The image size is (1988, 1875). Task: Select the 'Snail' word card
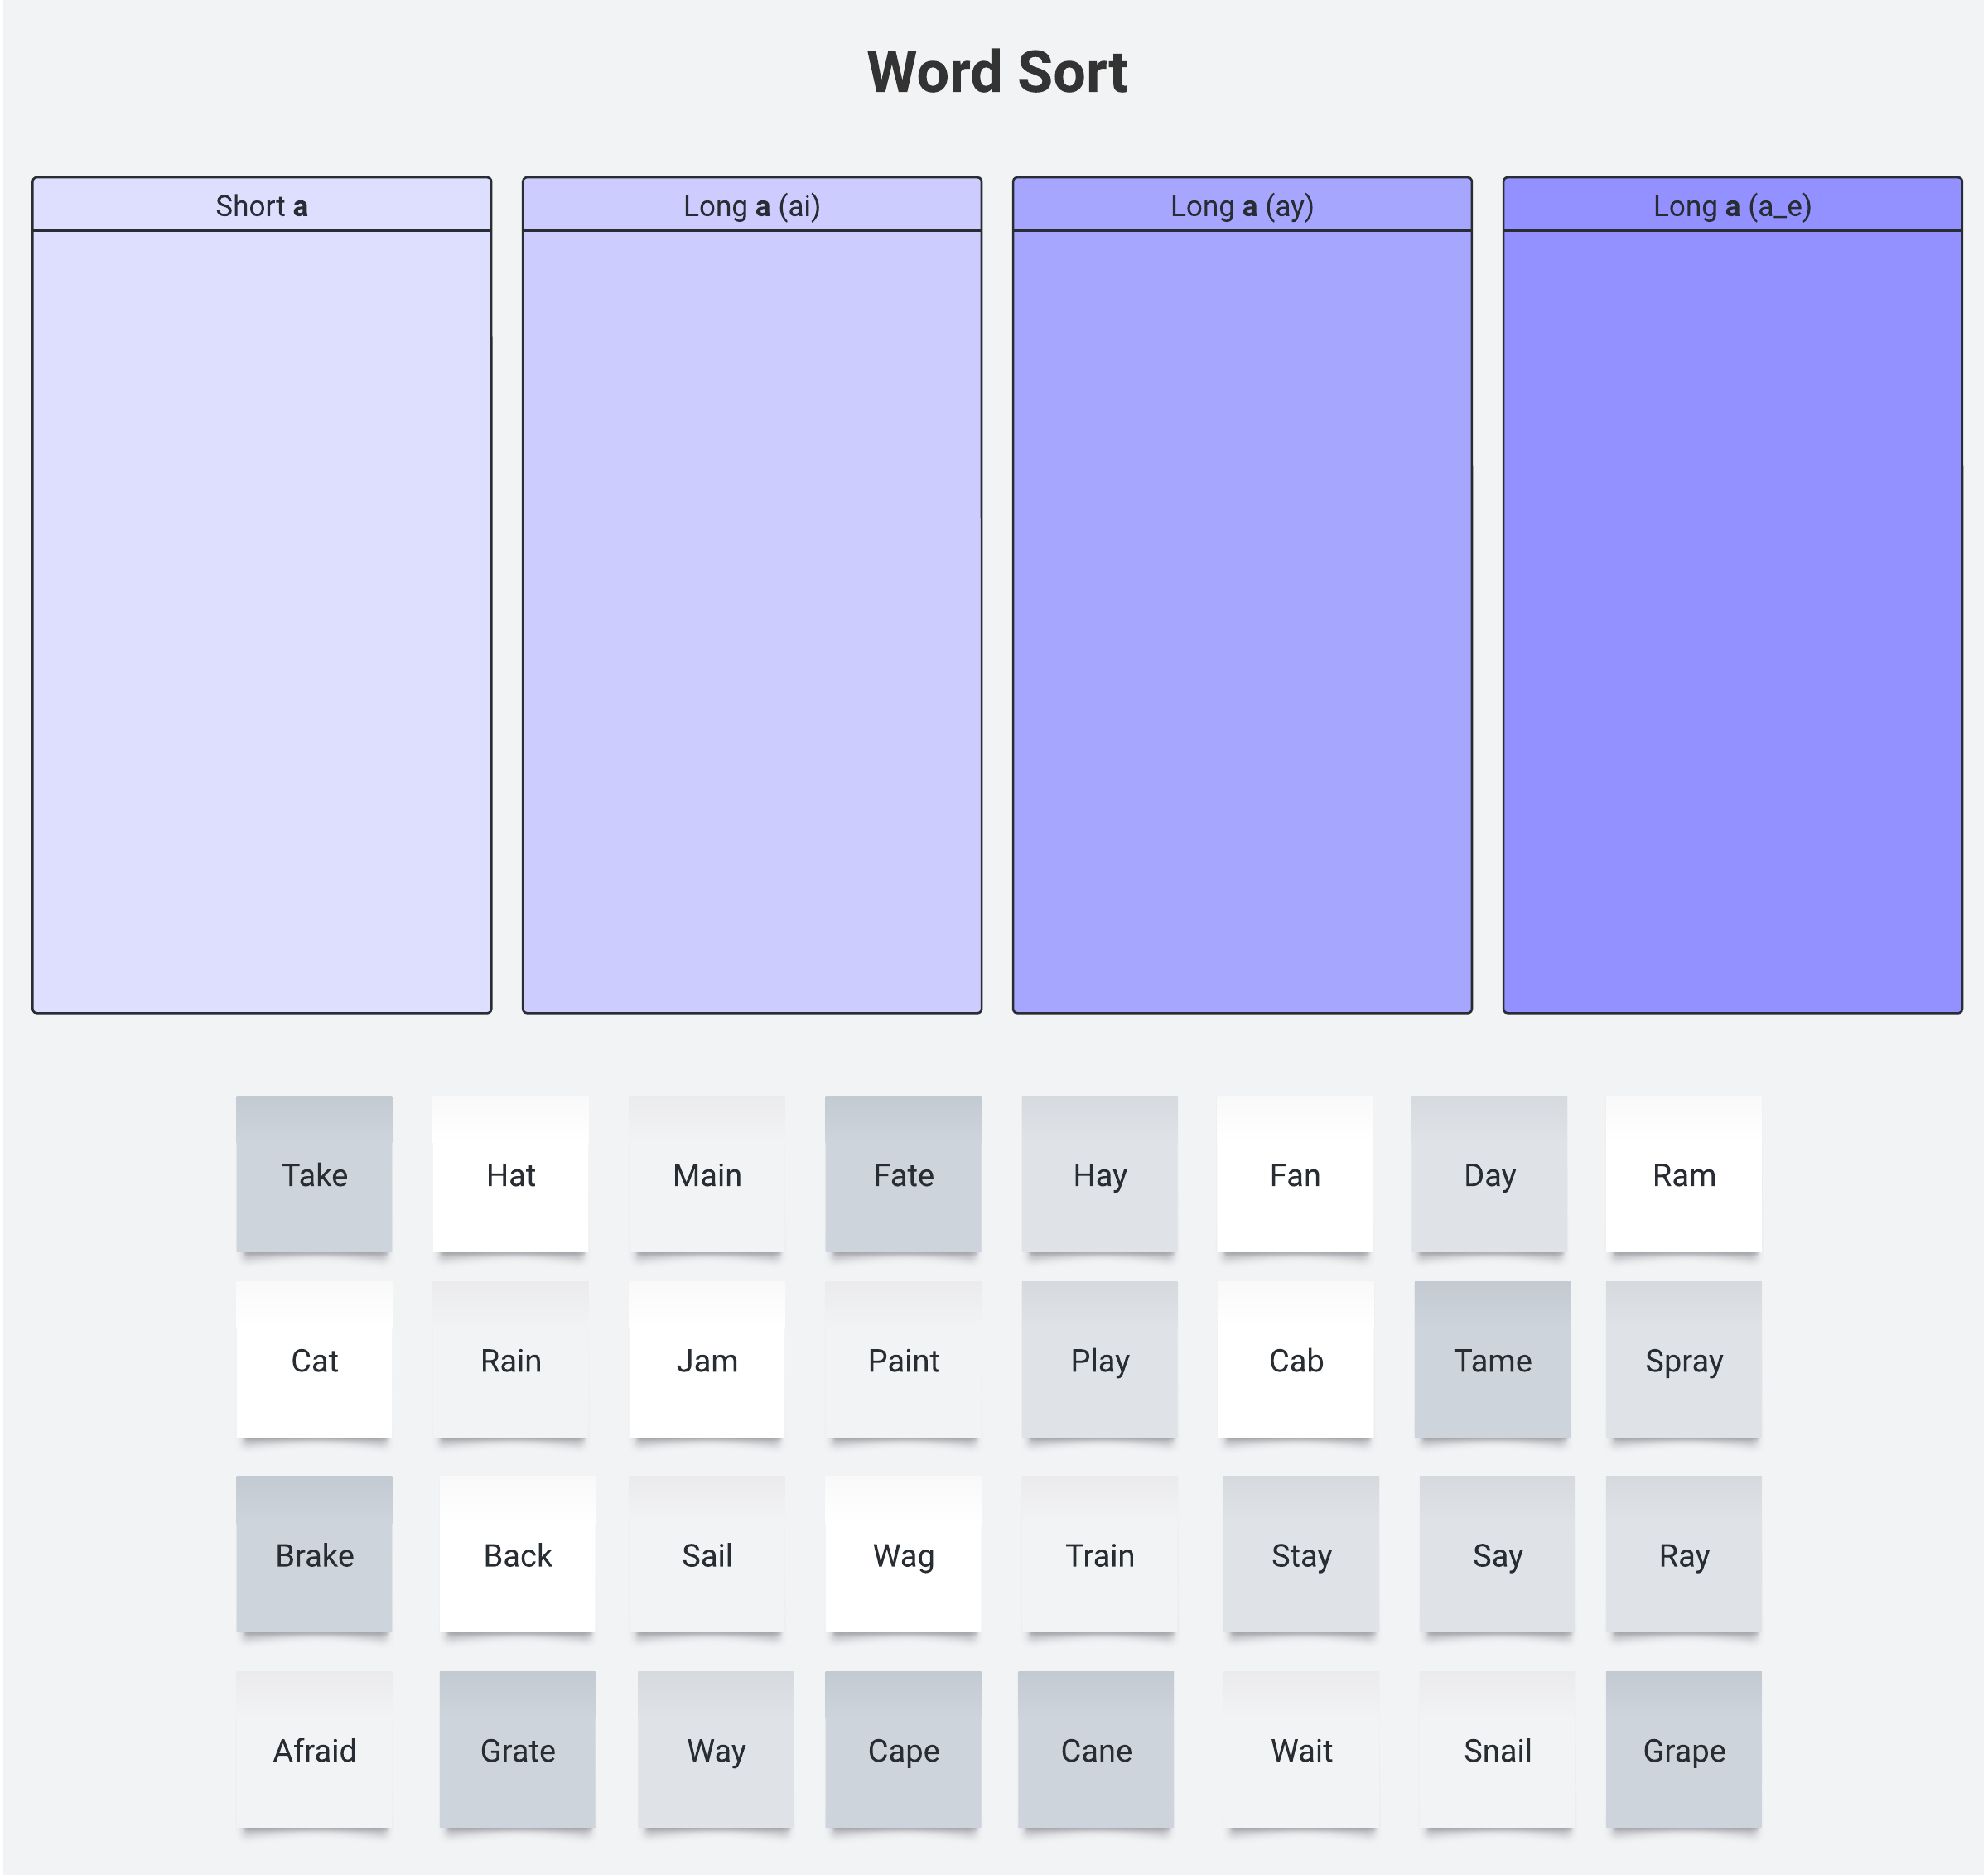pyautogui.click(x=1497, y=1750)
